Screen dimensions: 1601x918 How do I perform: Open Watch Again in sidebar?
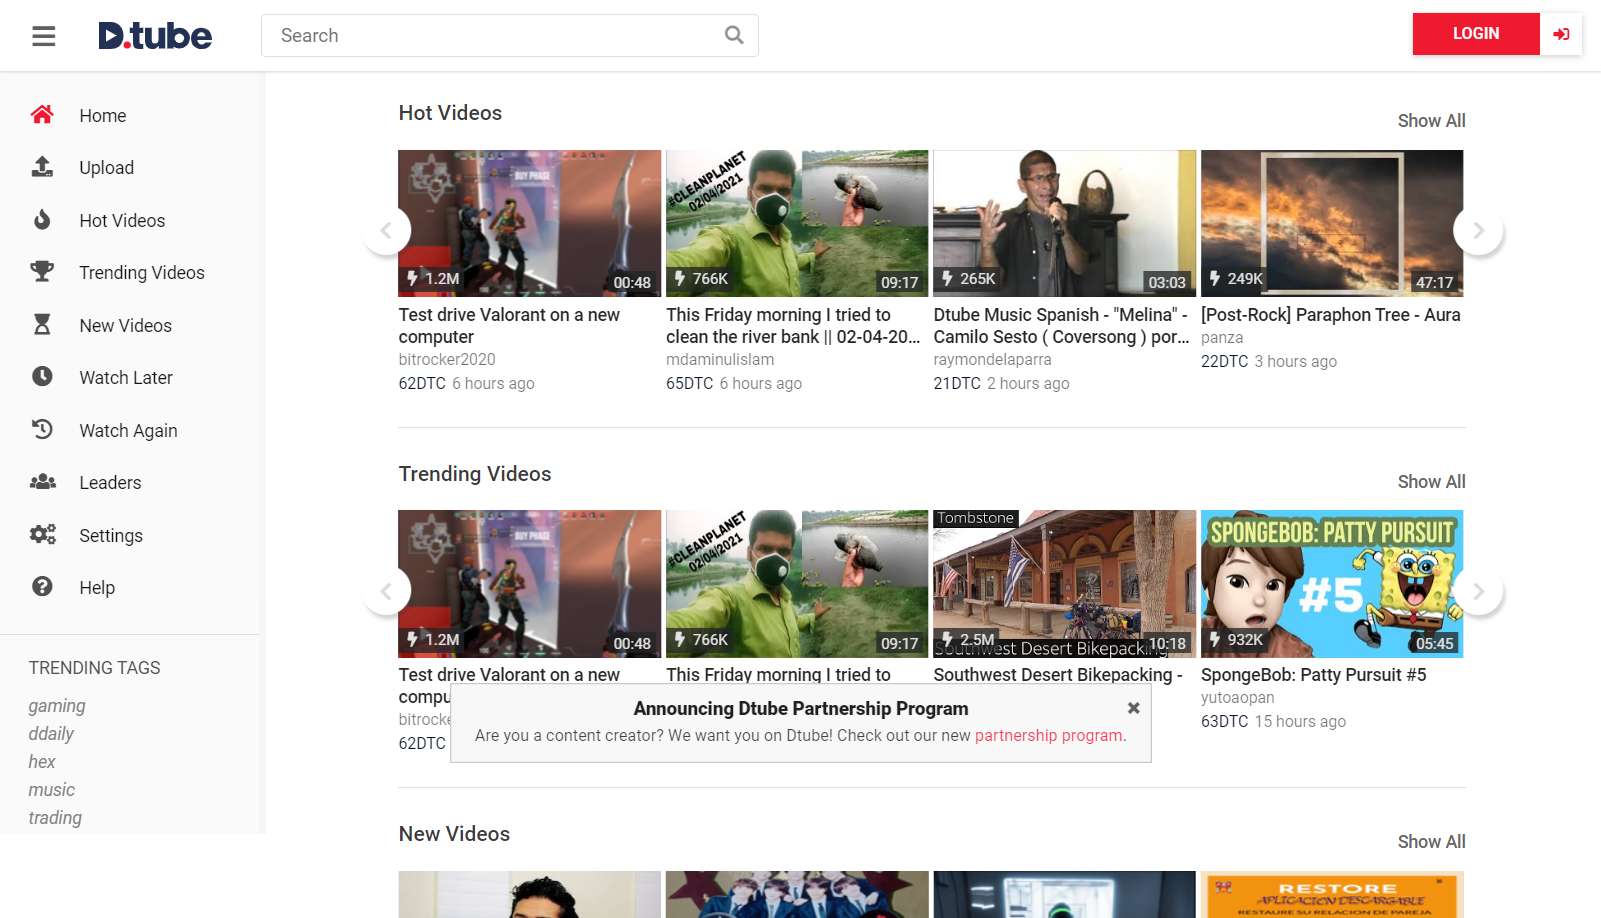click(x=130, y=430)
